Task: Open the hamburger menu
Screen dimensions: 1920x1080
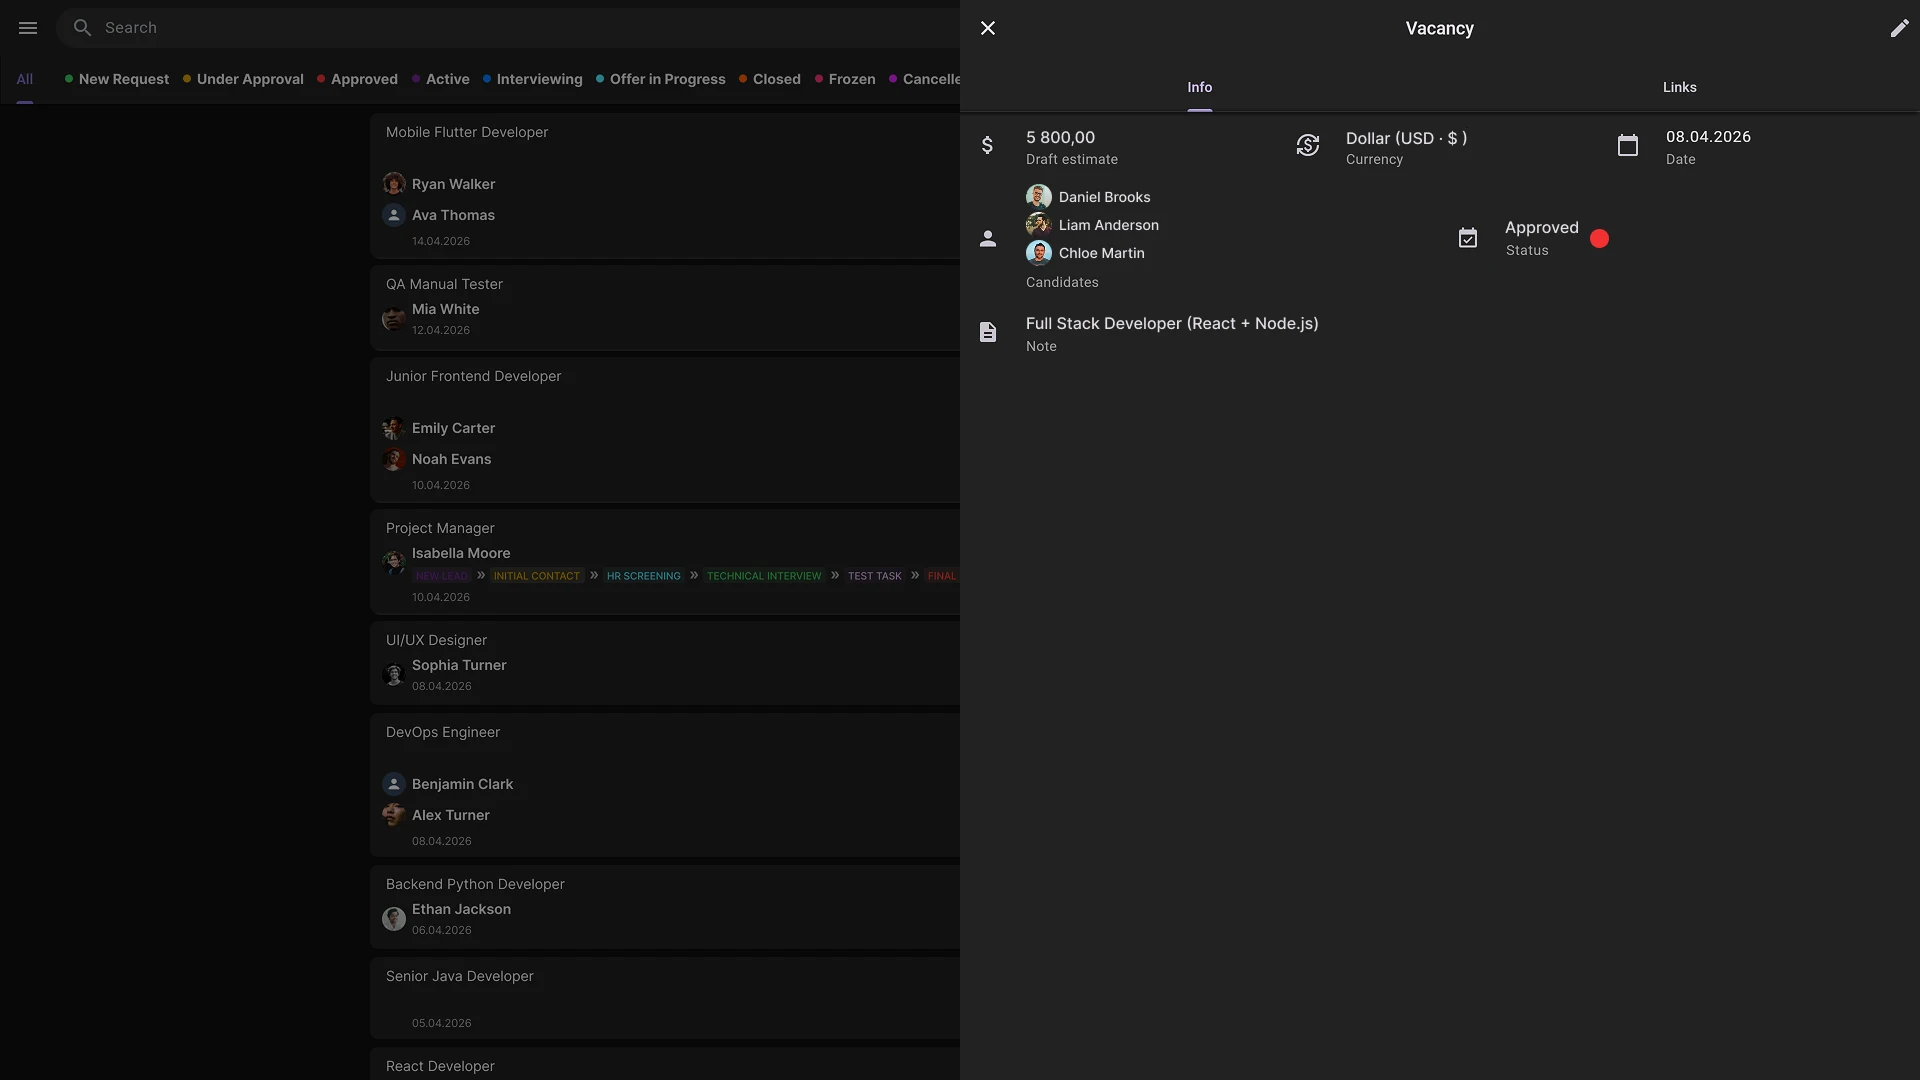Action: coord(28,28)
